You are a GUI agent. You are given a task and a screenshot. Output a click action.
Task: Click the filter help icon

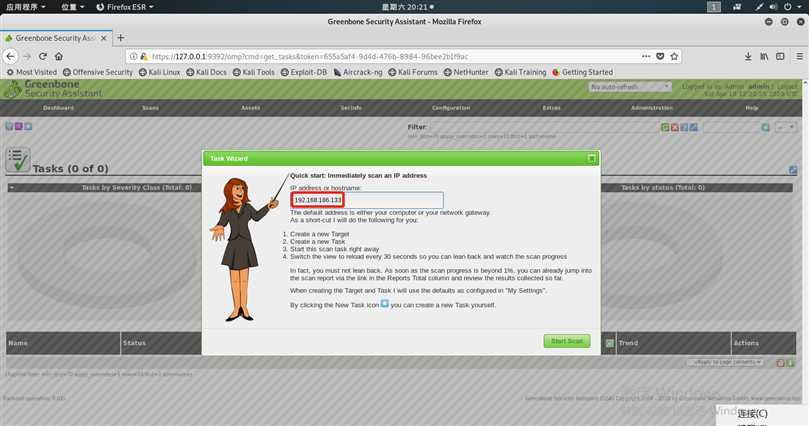pyautogui.click(x=684, y=127)
